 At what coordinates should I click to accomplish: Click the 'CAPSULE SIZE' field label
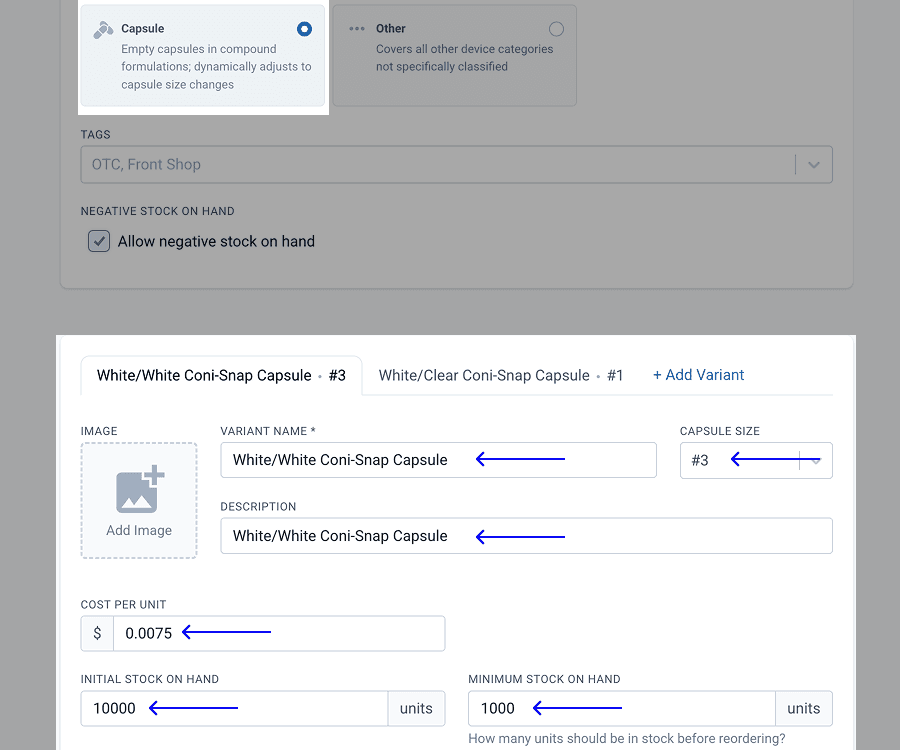pyautogui.click(x=720, y=431)
